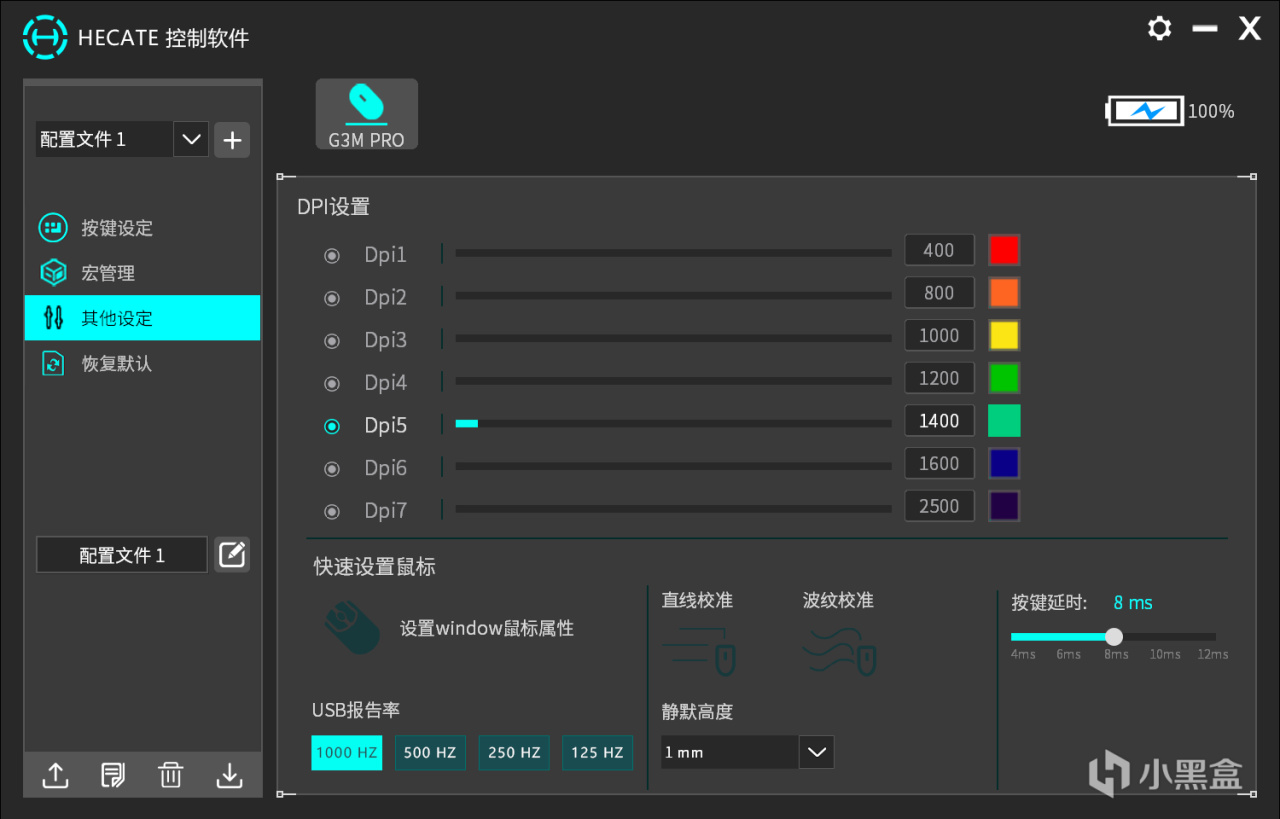Set USB report rate to 250 HZ
1280x819 pixels.
[x=514, y=752]
